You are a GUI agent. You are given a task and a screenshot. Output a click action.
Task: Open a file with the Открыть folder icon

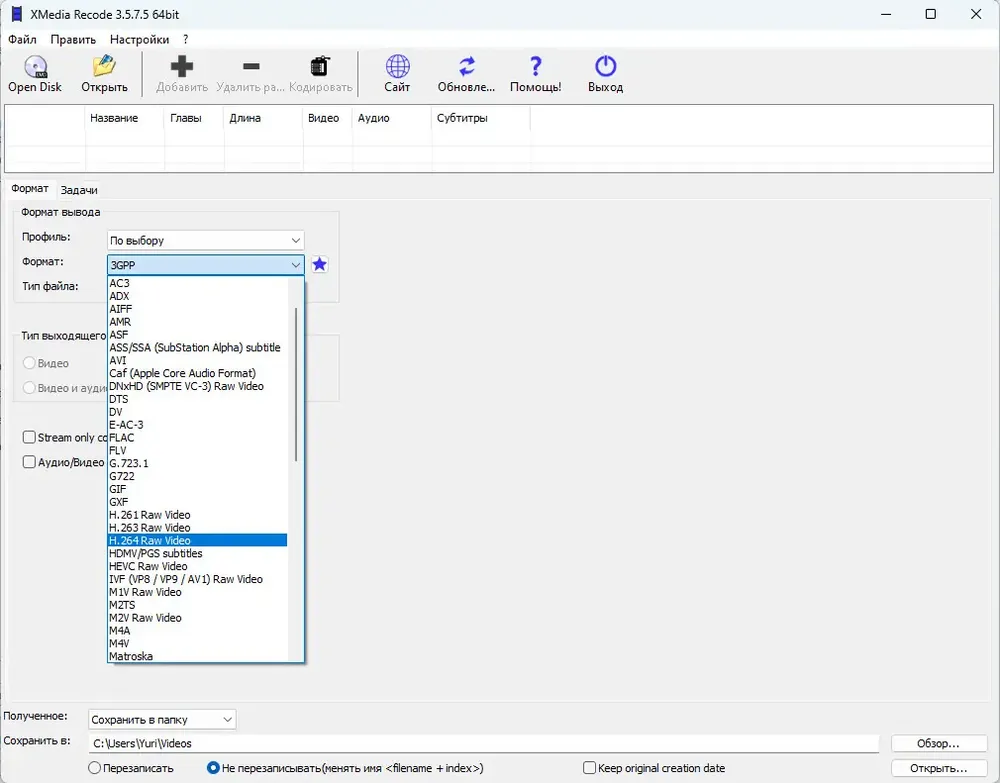point(104,66)
